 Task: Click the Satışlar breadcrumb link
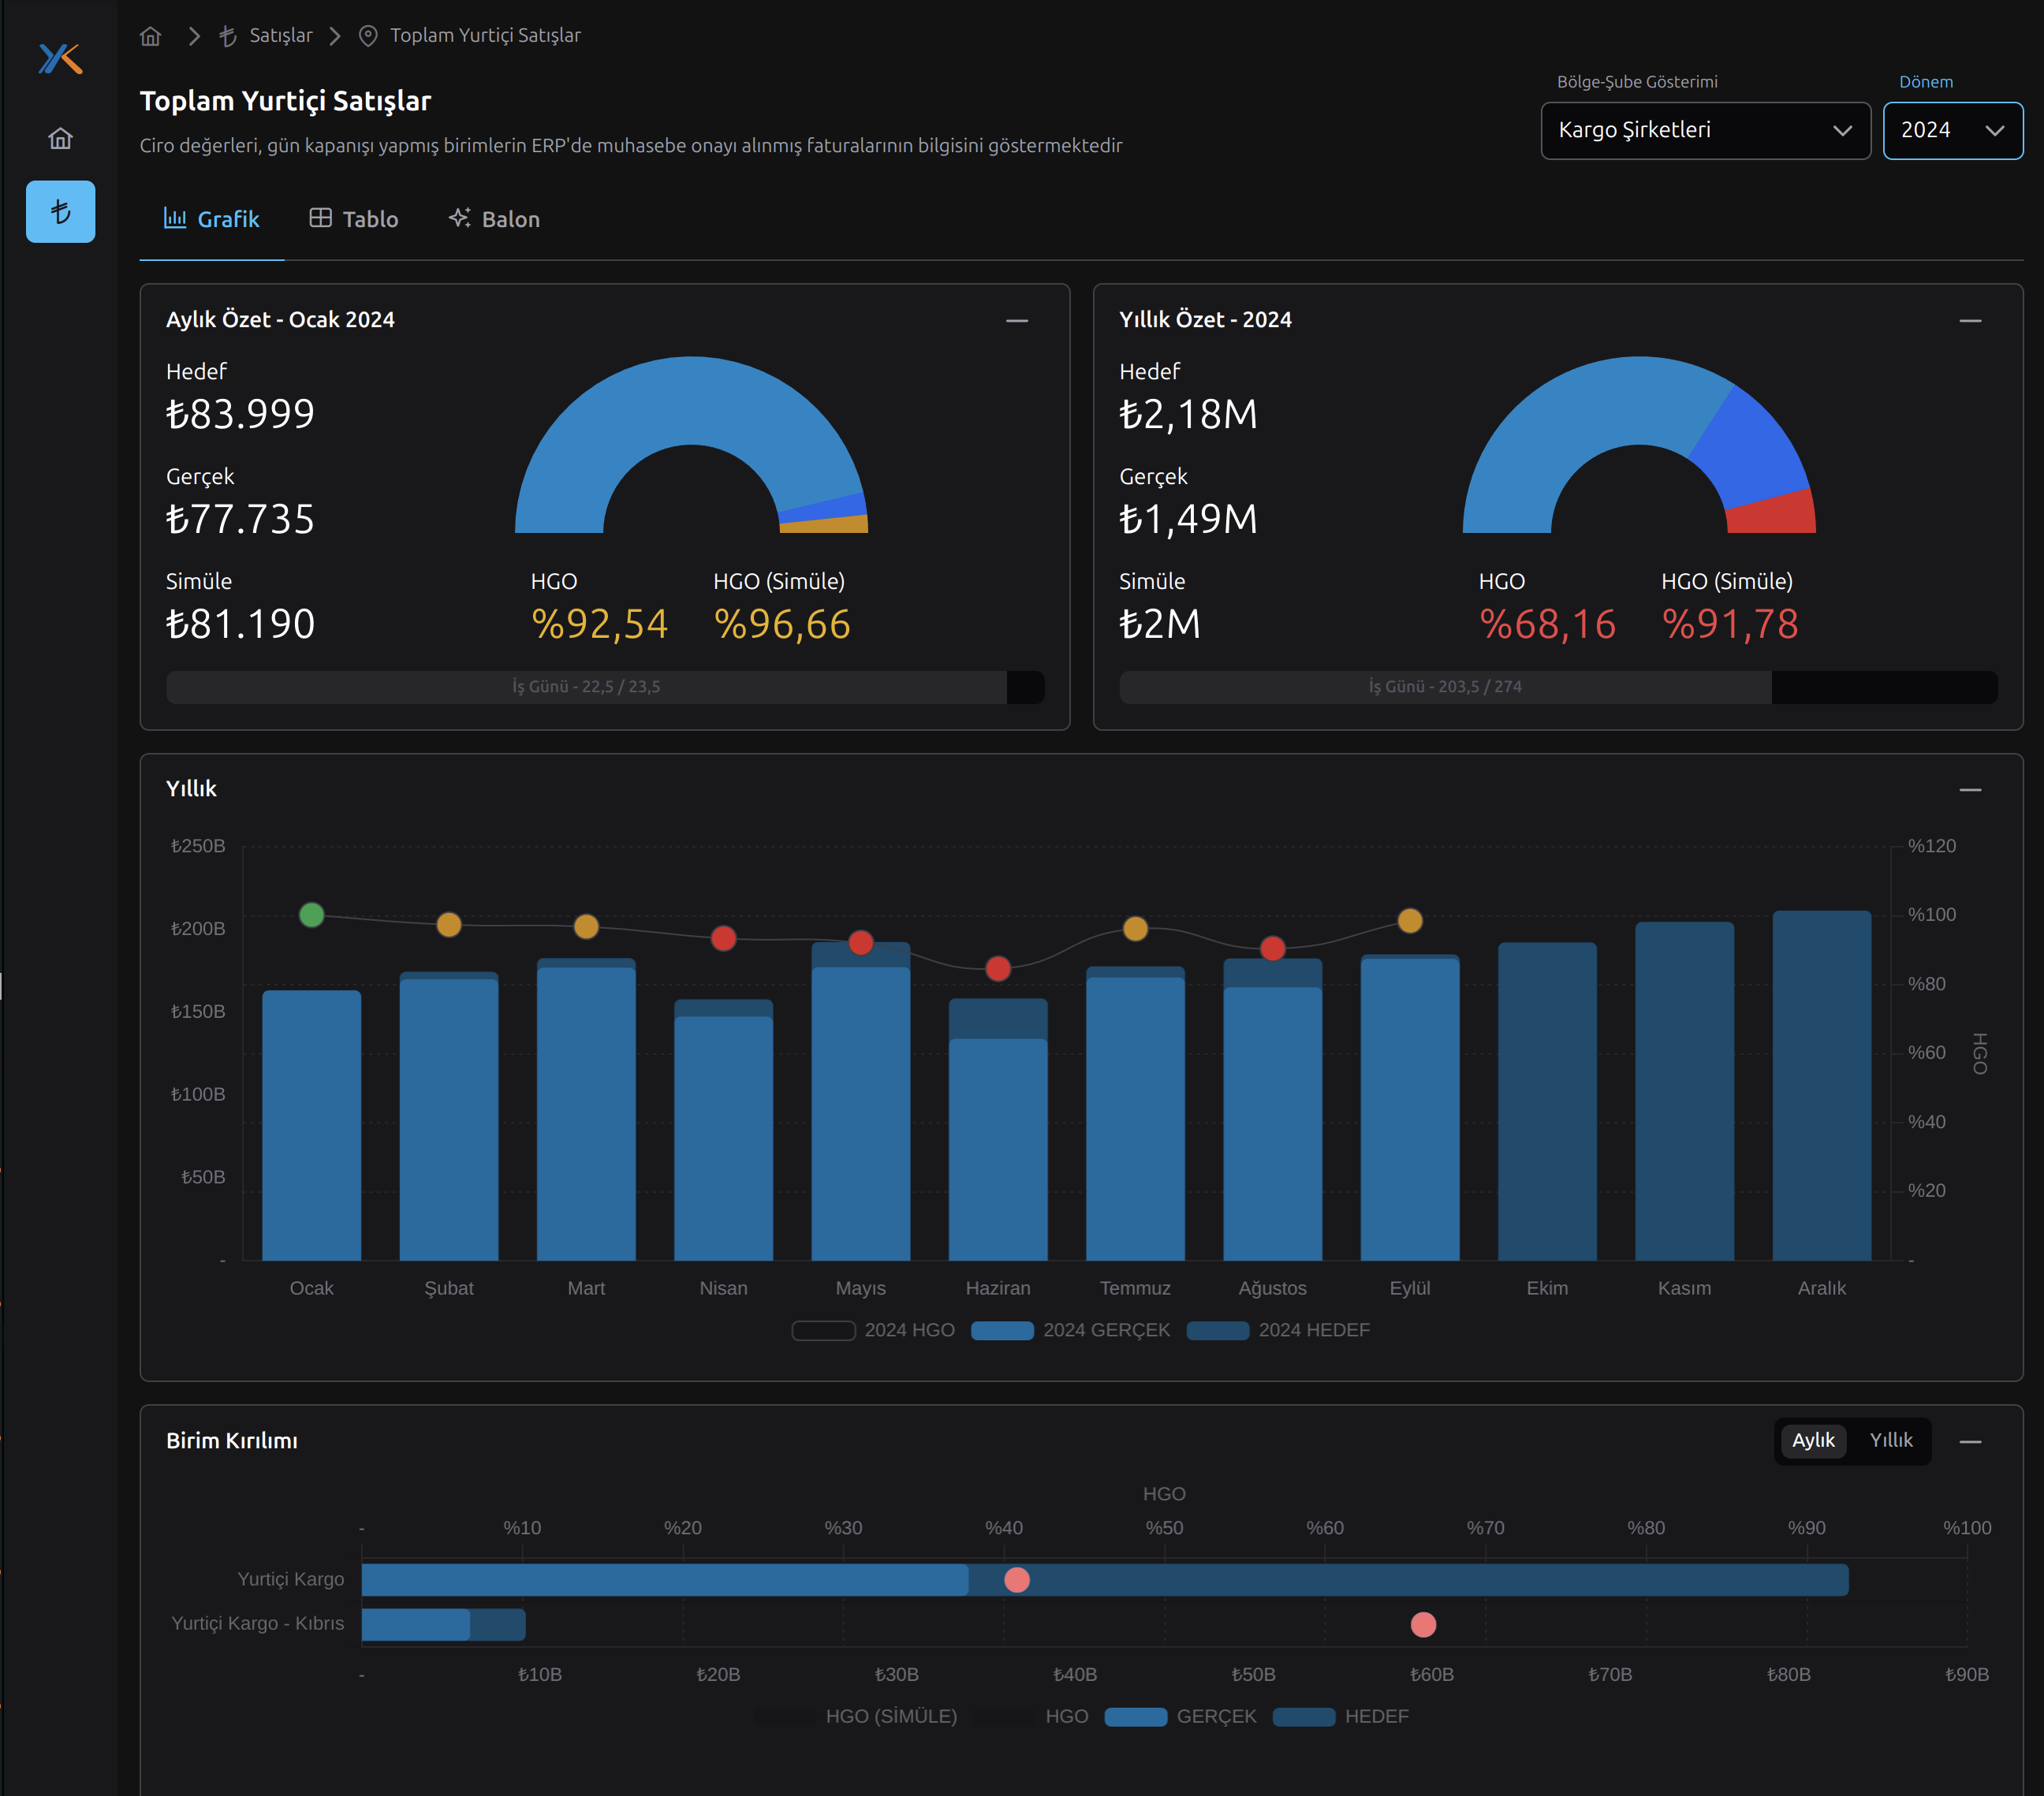[x=280, y=36]
